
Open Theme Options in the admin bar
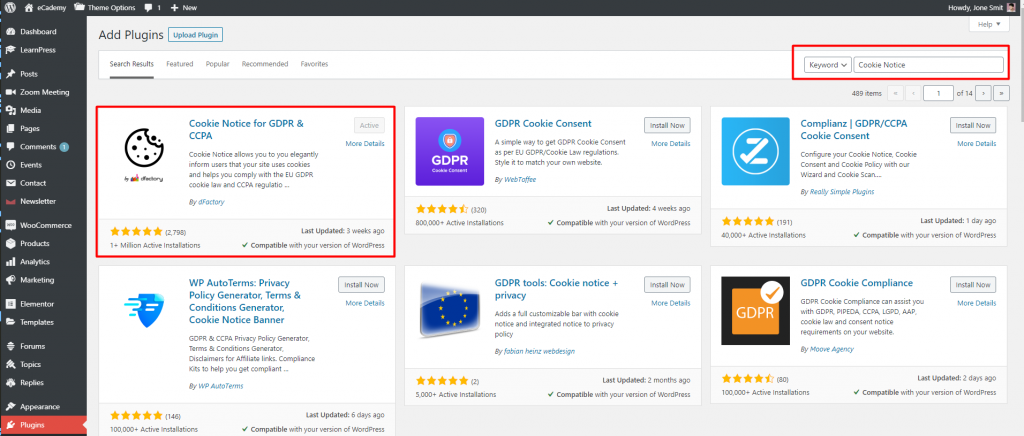(108, 7)
